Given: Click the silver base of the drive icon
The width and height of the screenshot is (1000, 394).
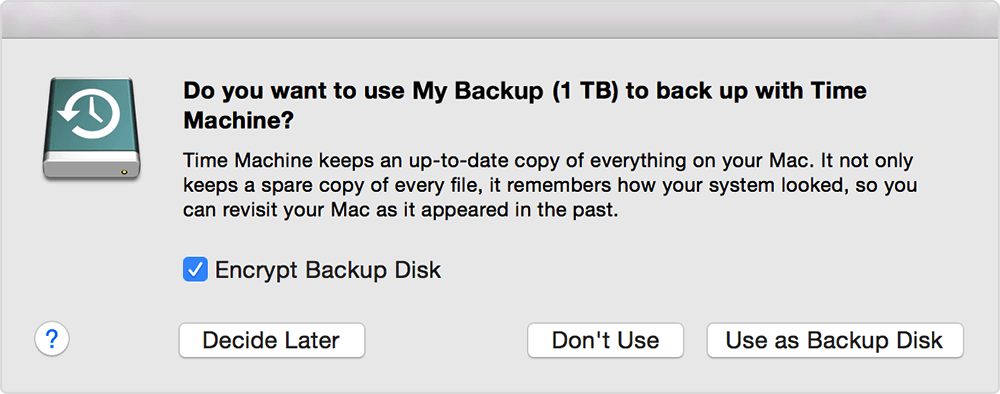Looking at the screenshot, I should click(91, 167).
